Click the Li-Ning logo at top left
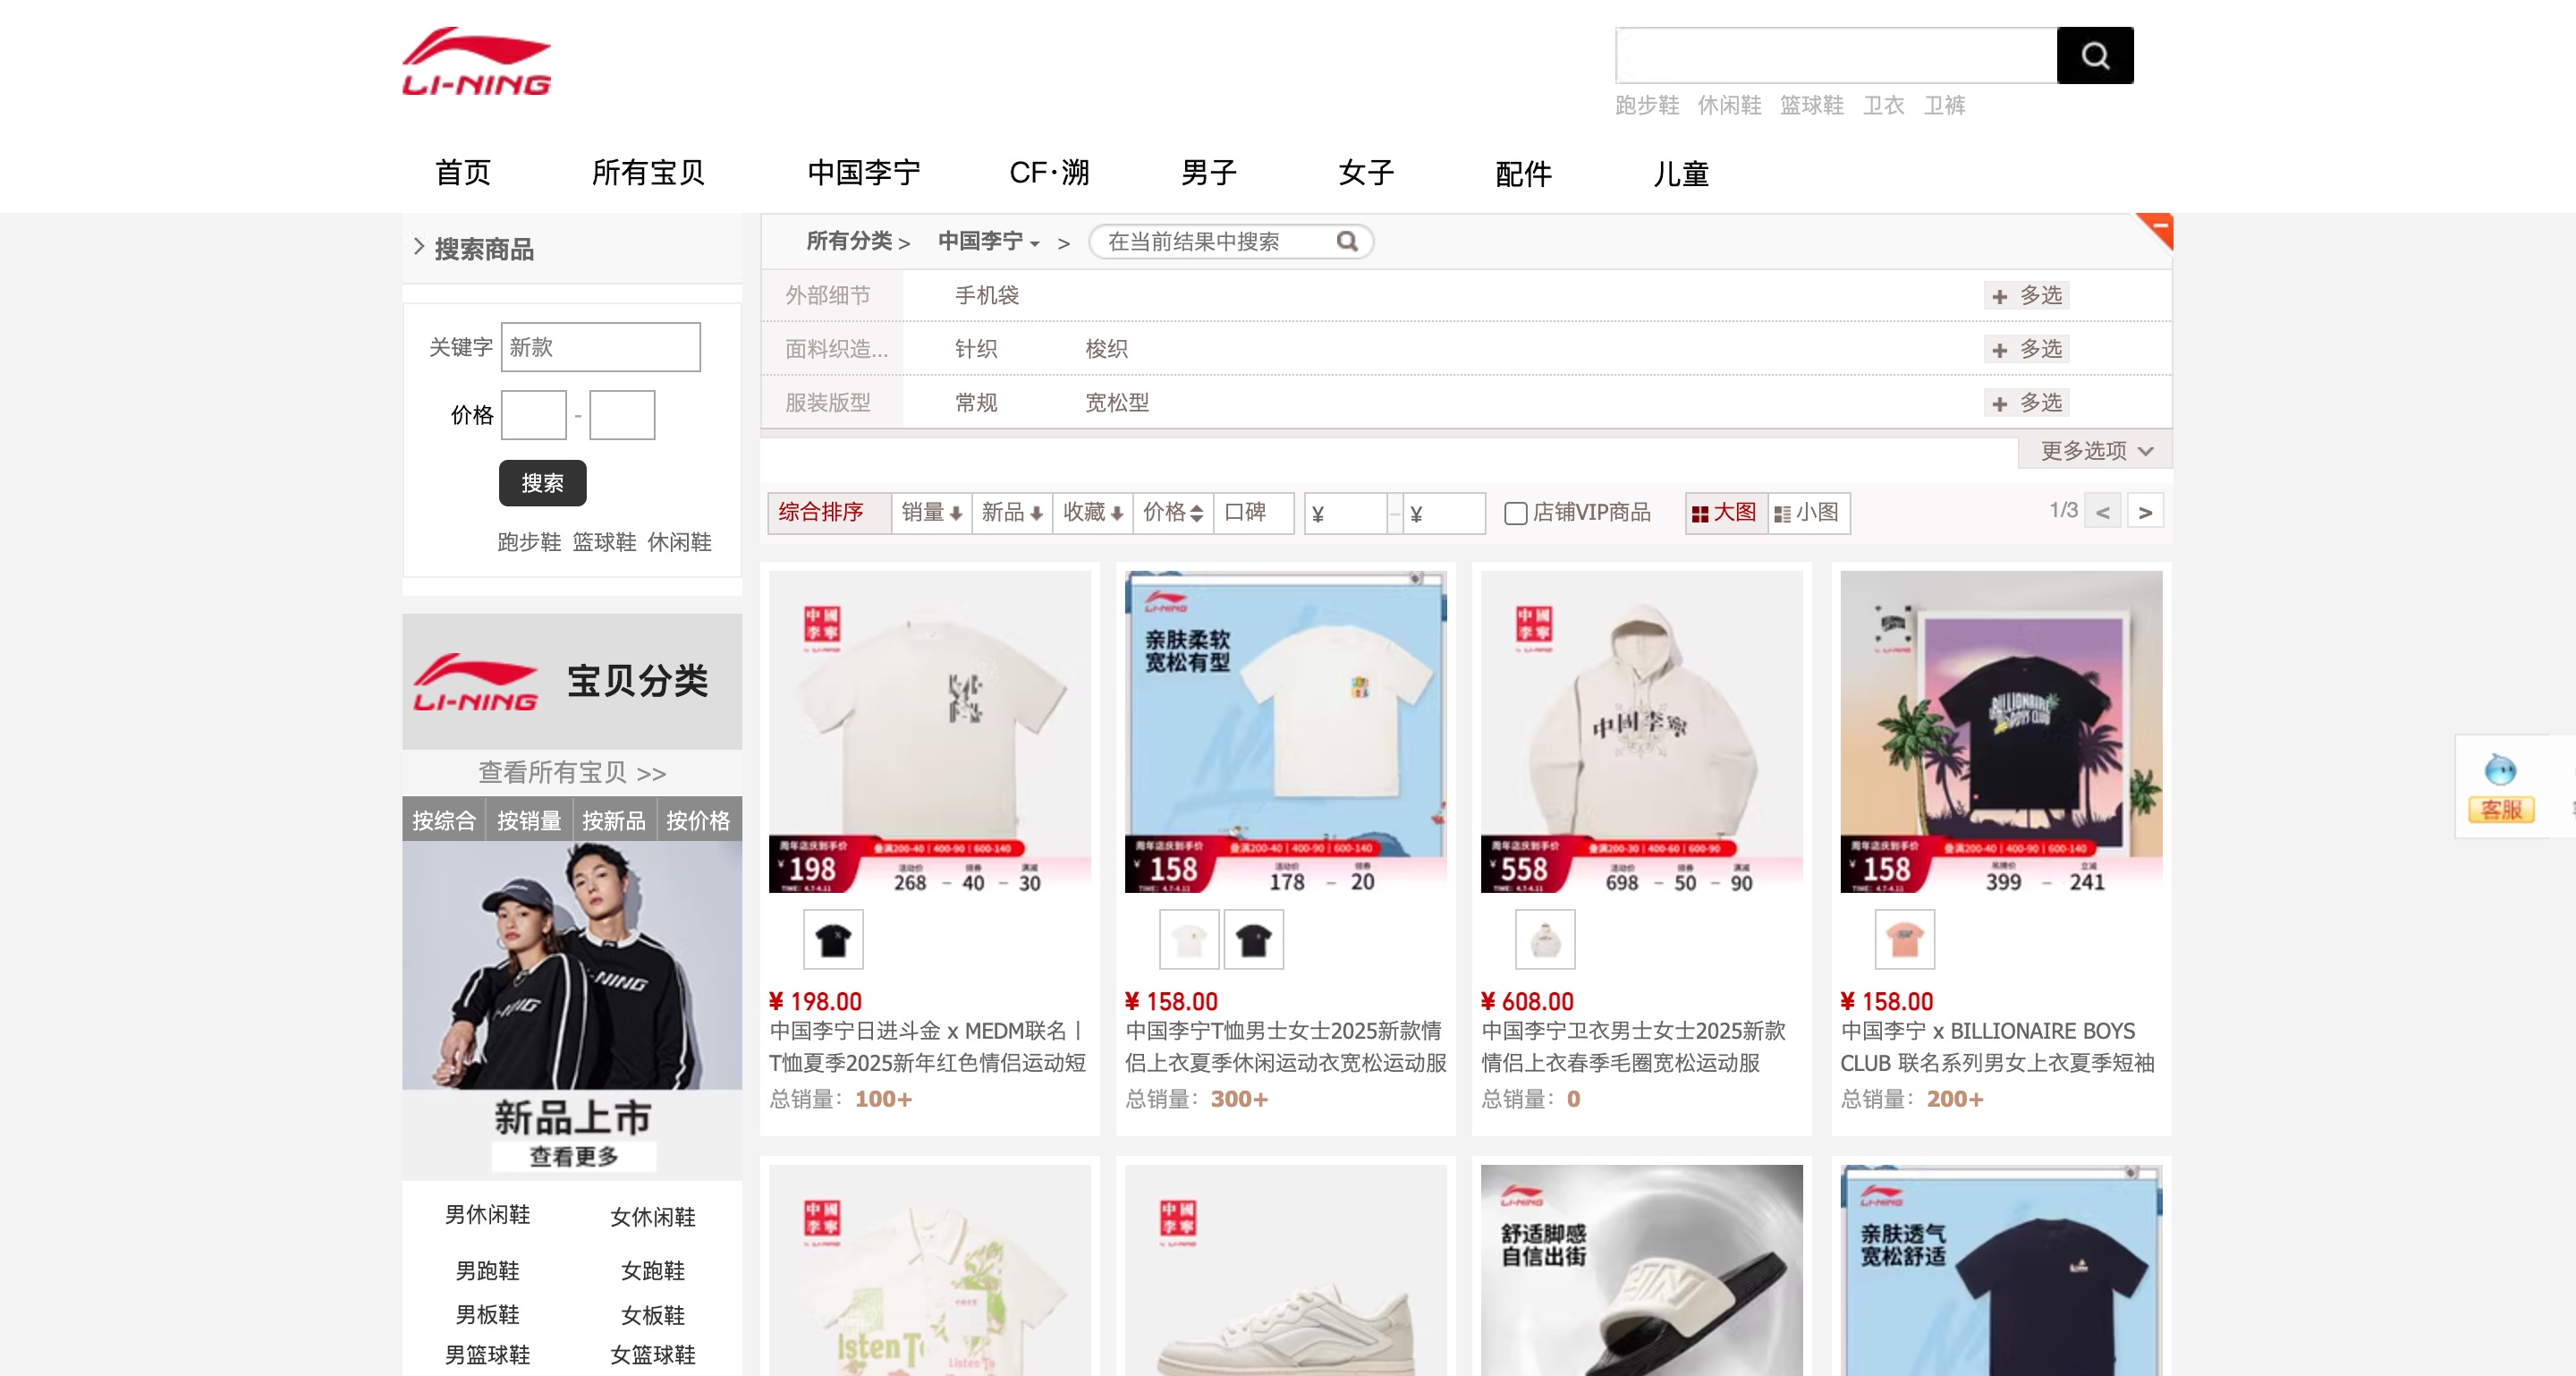Viewport: 2576px width, 1376px height. (x=476, y=62)
